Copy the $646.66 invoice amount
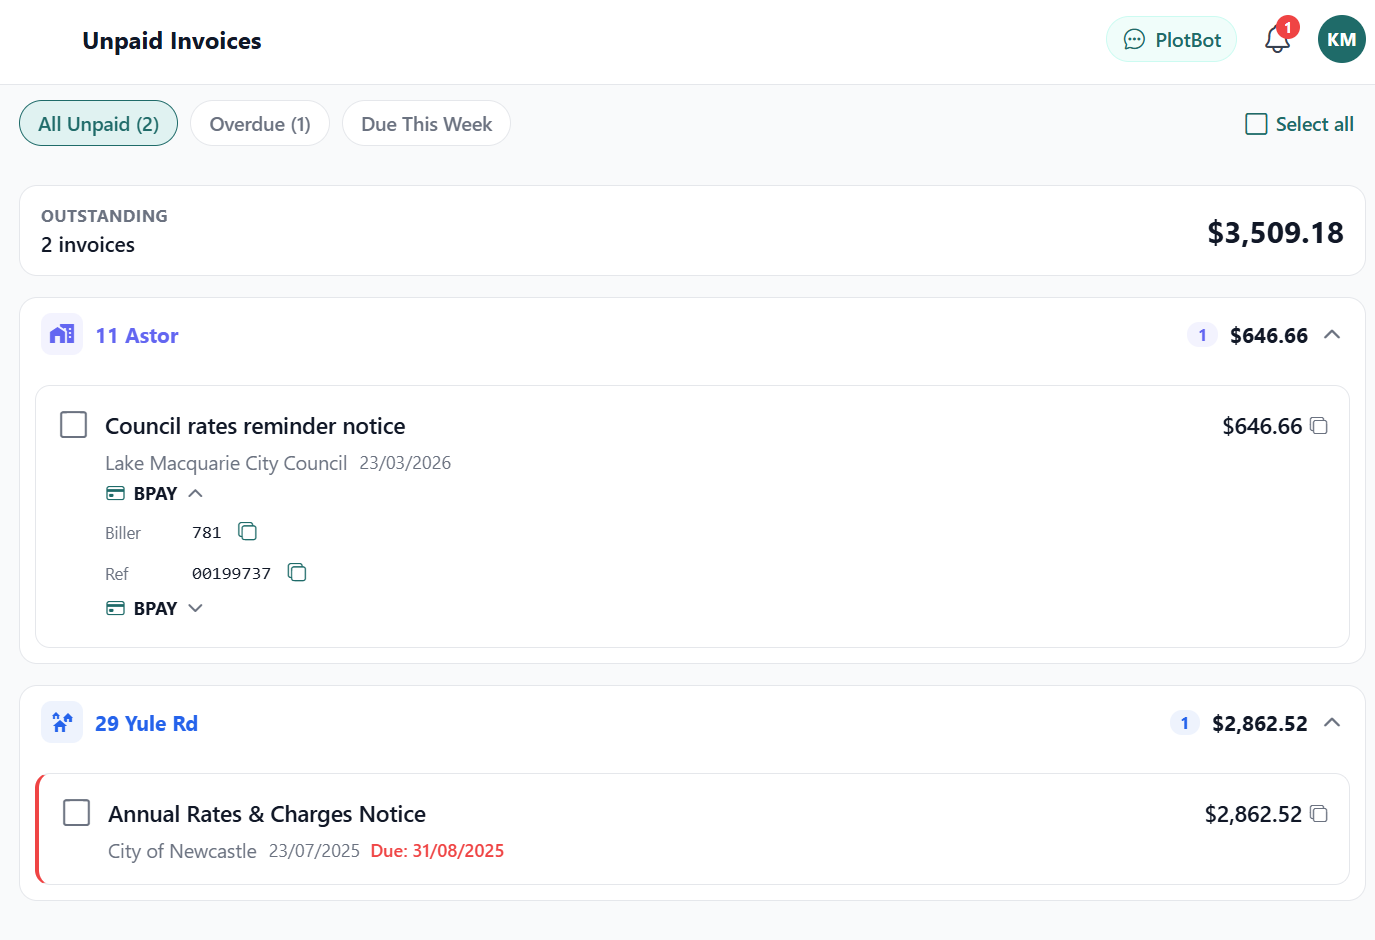This screenshot has width=1375, height=940. (x=1319, y=426)
